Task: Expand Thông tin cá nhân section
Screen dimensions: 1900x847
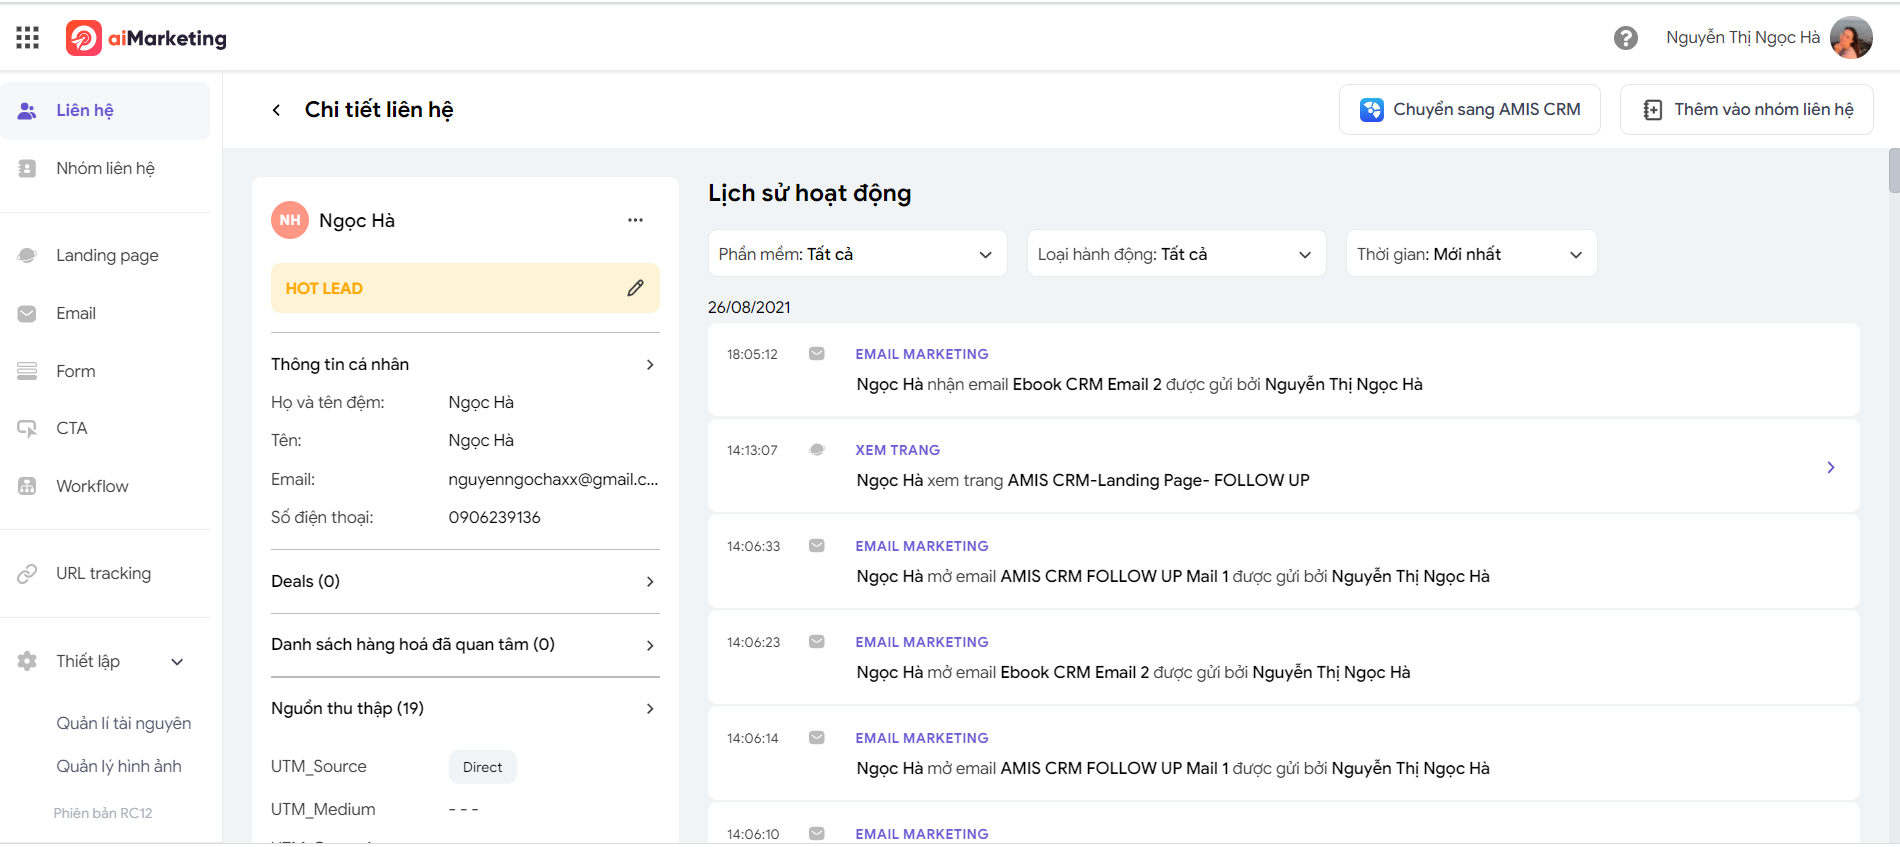Action: (465, 364)
